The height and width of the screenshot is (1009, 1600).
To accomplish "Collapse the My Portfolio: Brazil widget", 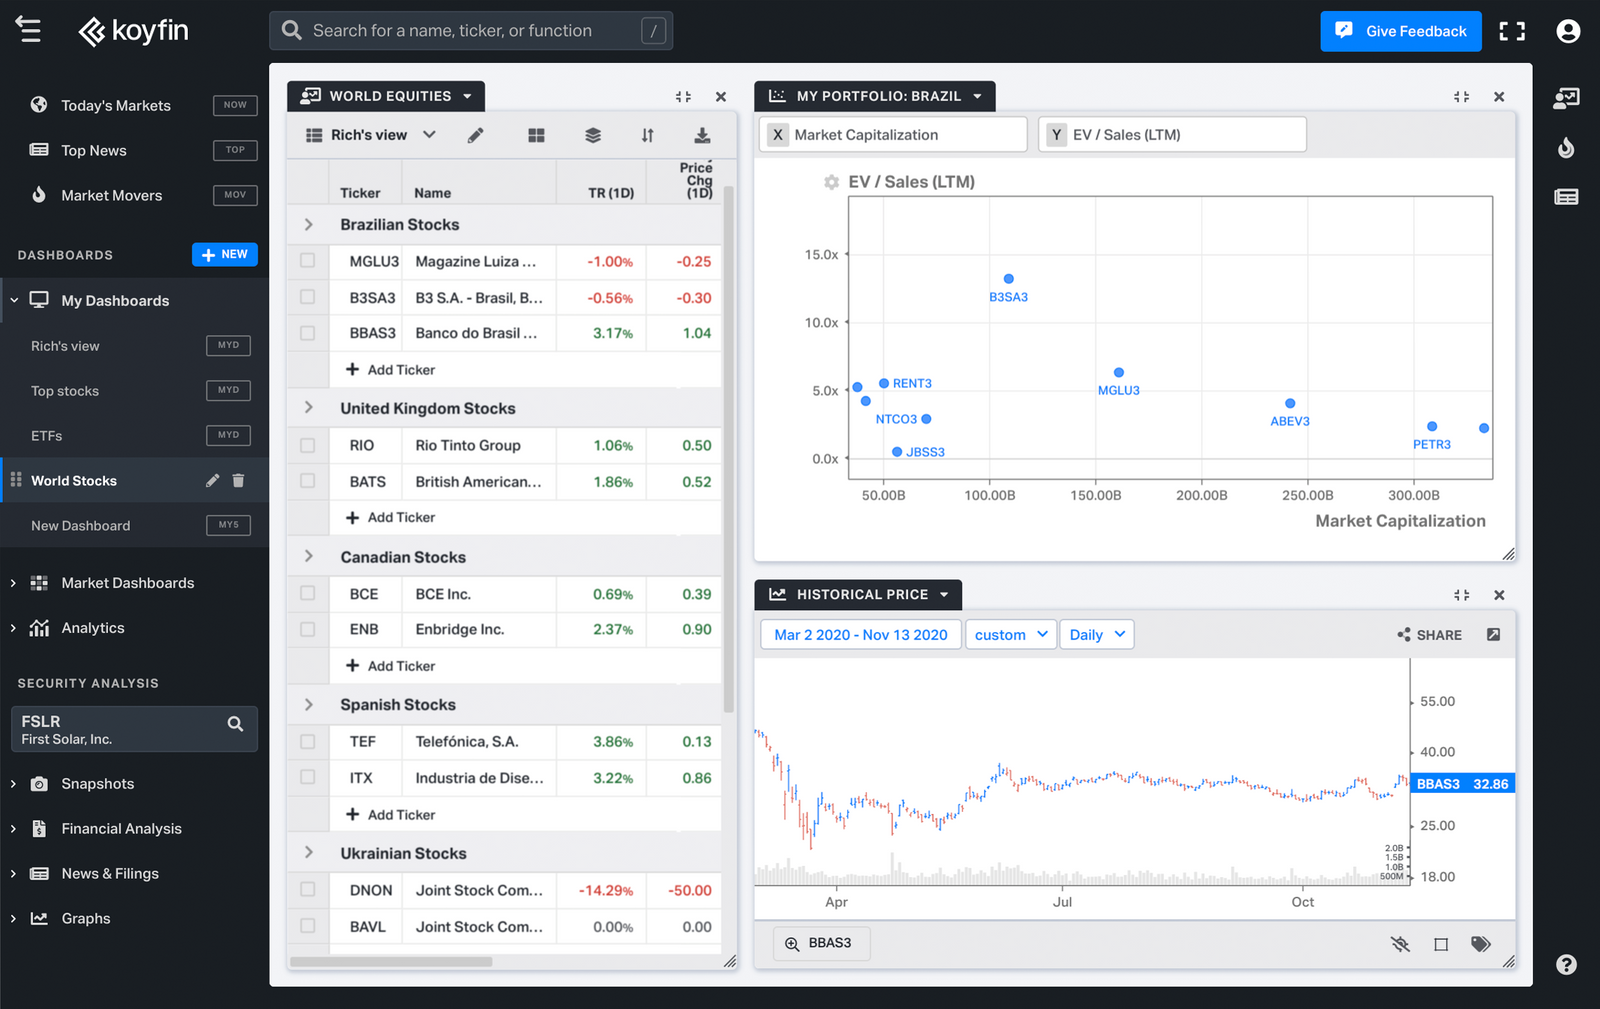I will coord(1461,97).
